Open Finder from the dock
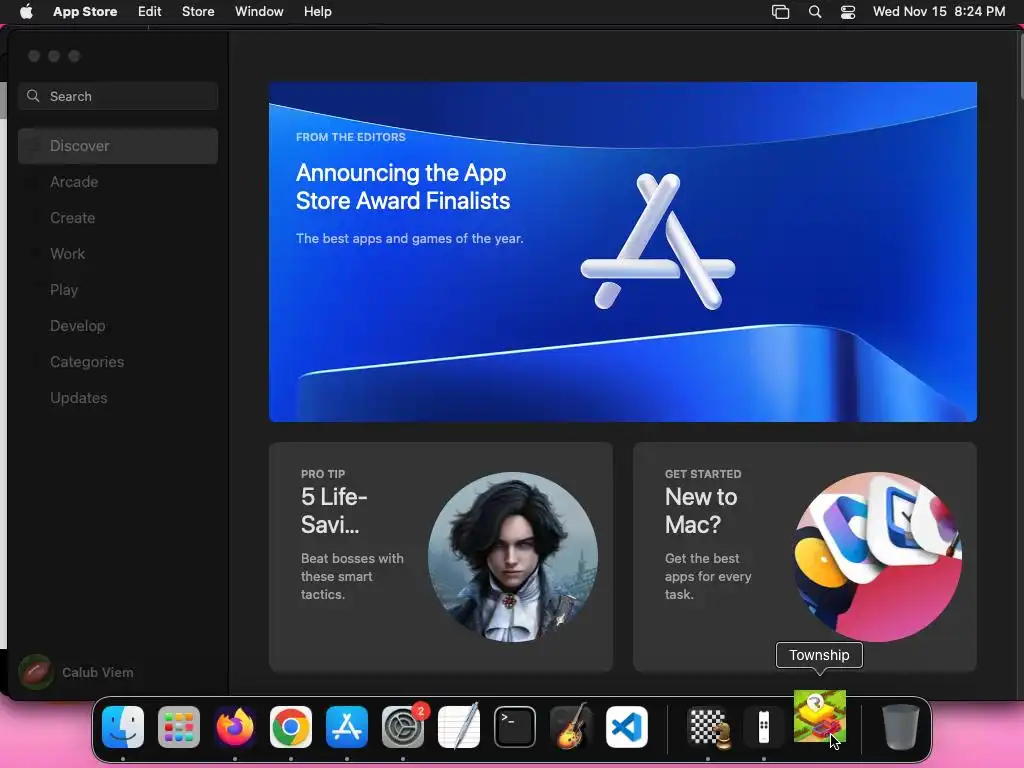Image resolution: width=1024 pixels, height=768 pixels. [123, 727]
